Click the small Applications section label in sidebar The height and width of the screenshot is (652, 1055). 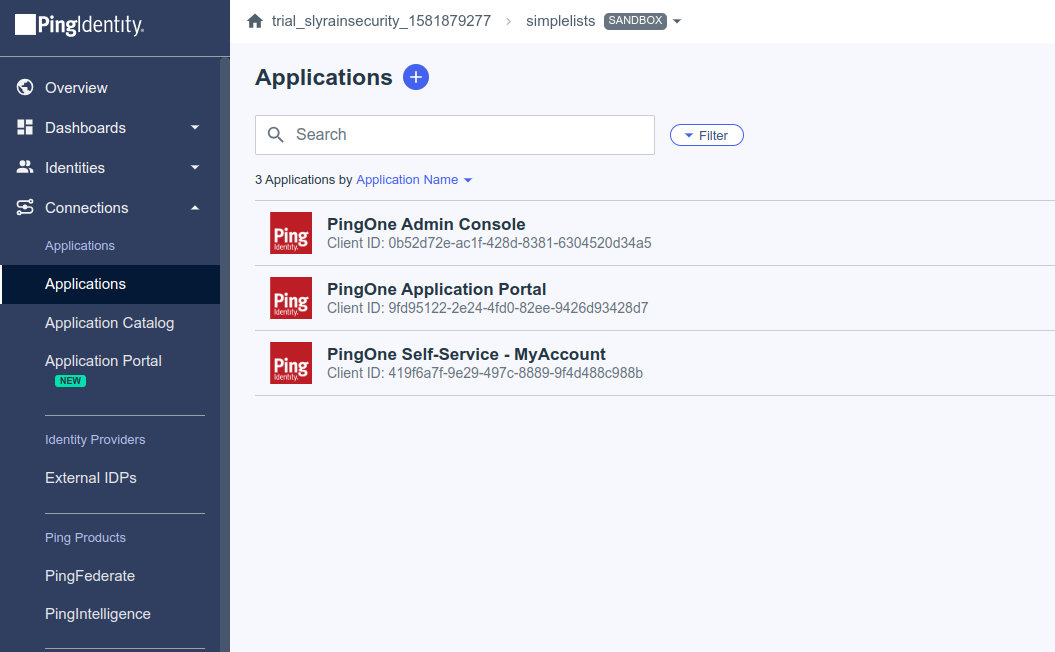[x=80, y=246]
